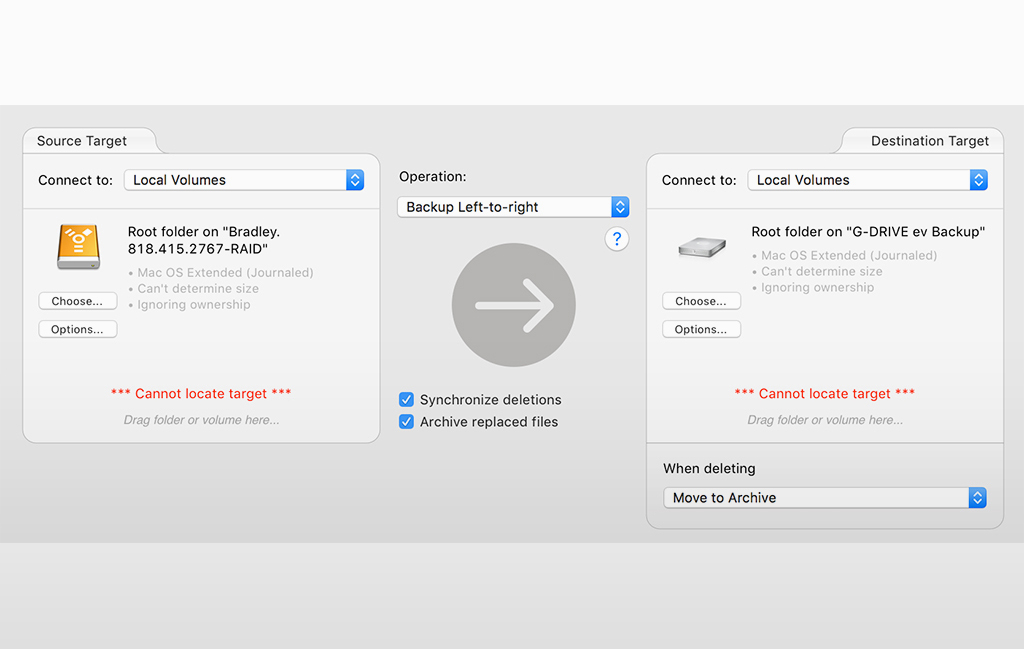
Task: Click Choose... under the source drive
Action: (x=78, y=301)
